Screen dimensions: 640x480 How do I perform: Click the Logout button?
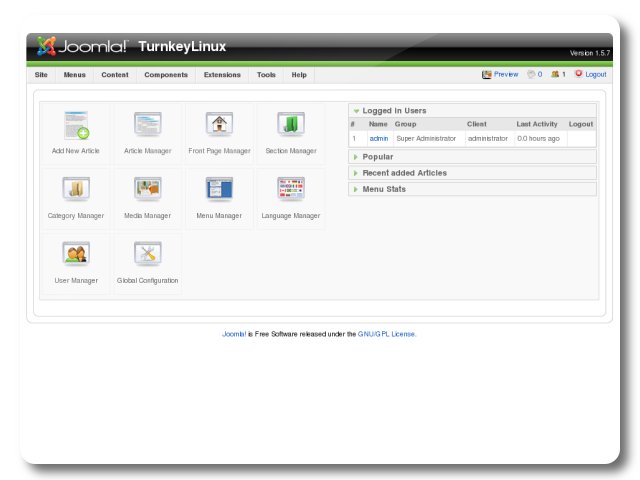click(x=591, y=74)
